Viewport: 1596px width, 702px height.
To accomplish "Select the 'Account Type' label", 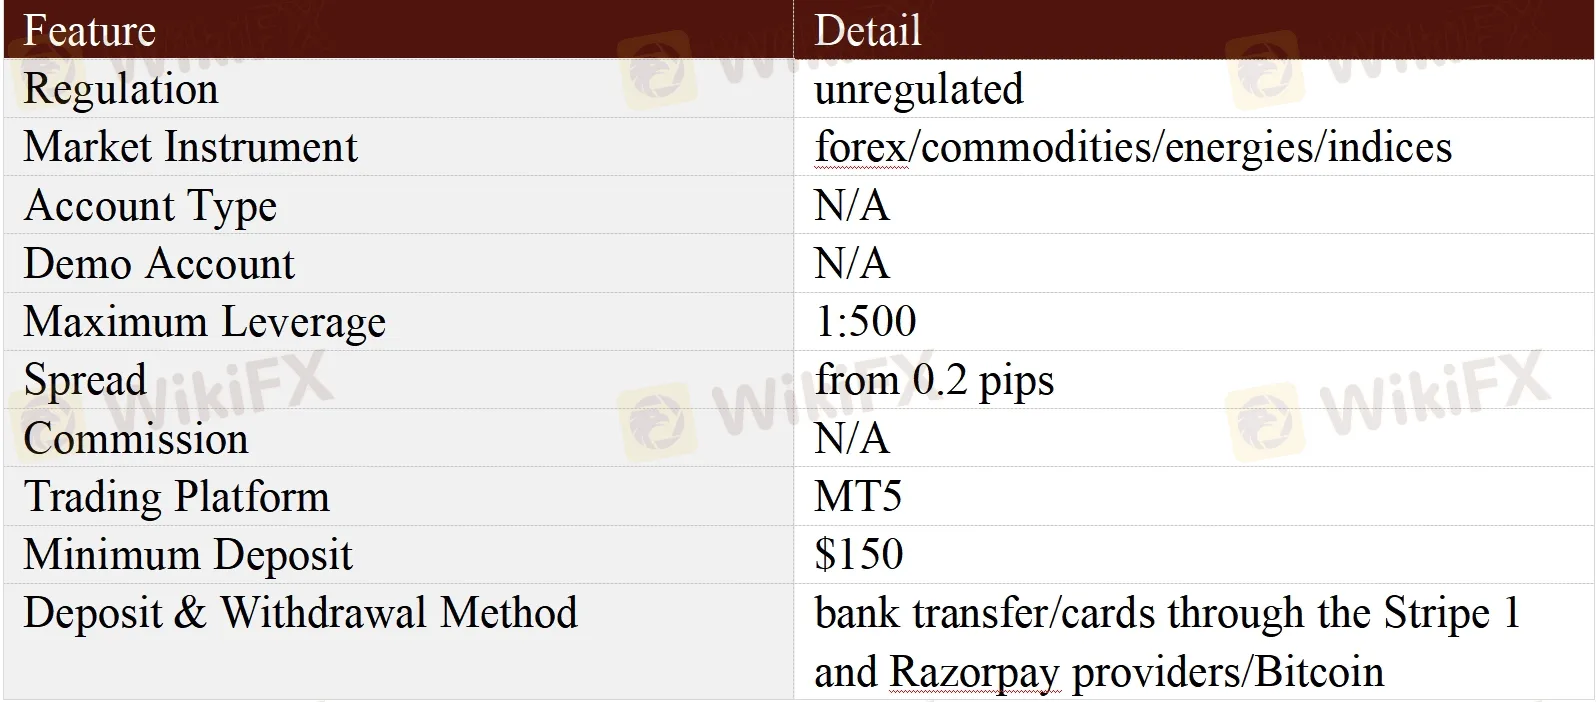I will [x=150, y=206].
